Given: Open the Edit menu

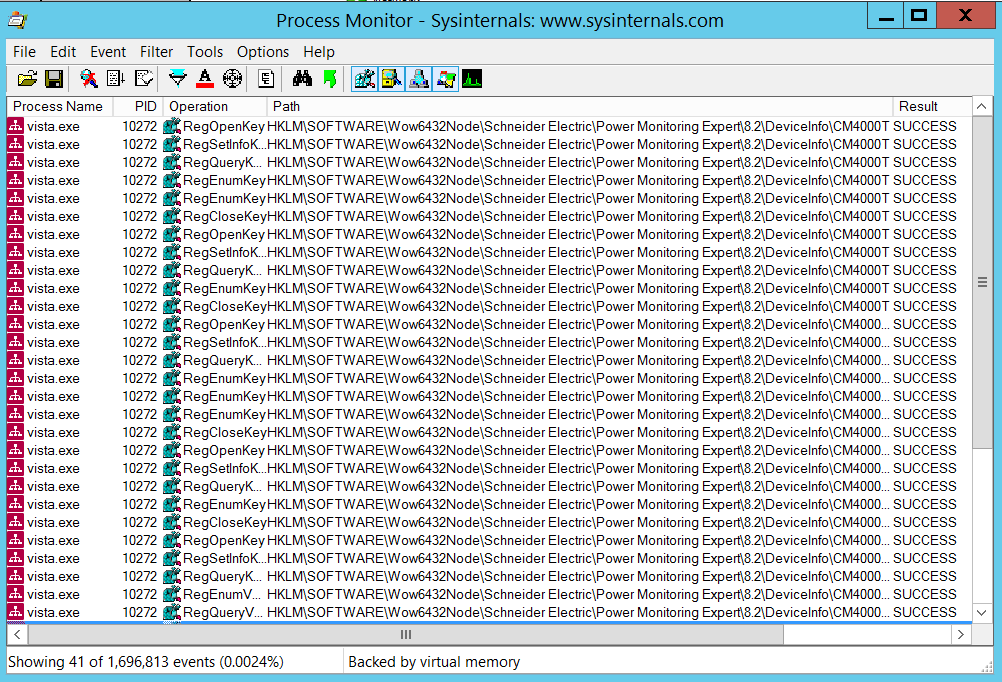Looking at the screenshot, I should tap(63, 52).
